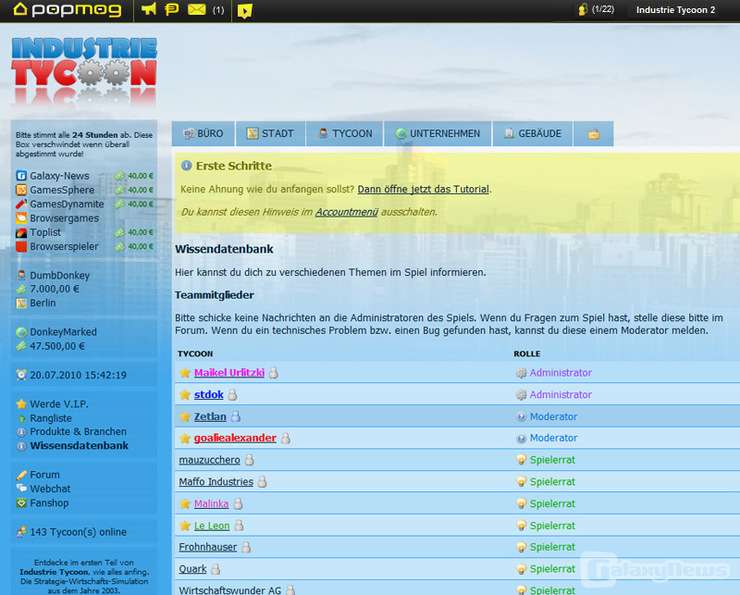This screenshot has width=740, height=595.
Task: Open Frohnhauser's profile
Action: tap(208, 547)
